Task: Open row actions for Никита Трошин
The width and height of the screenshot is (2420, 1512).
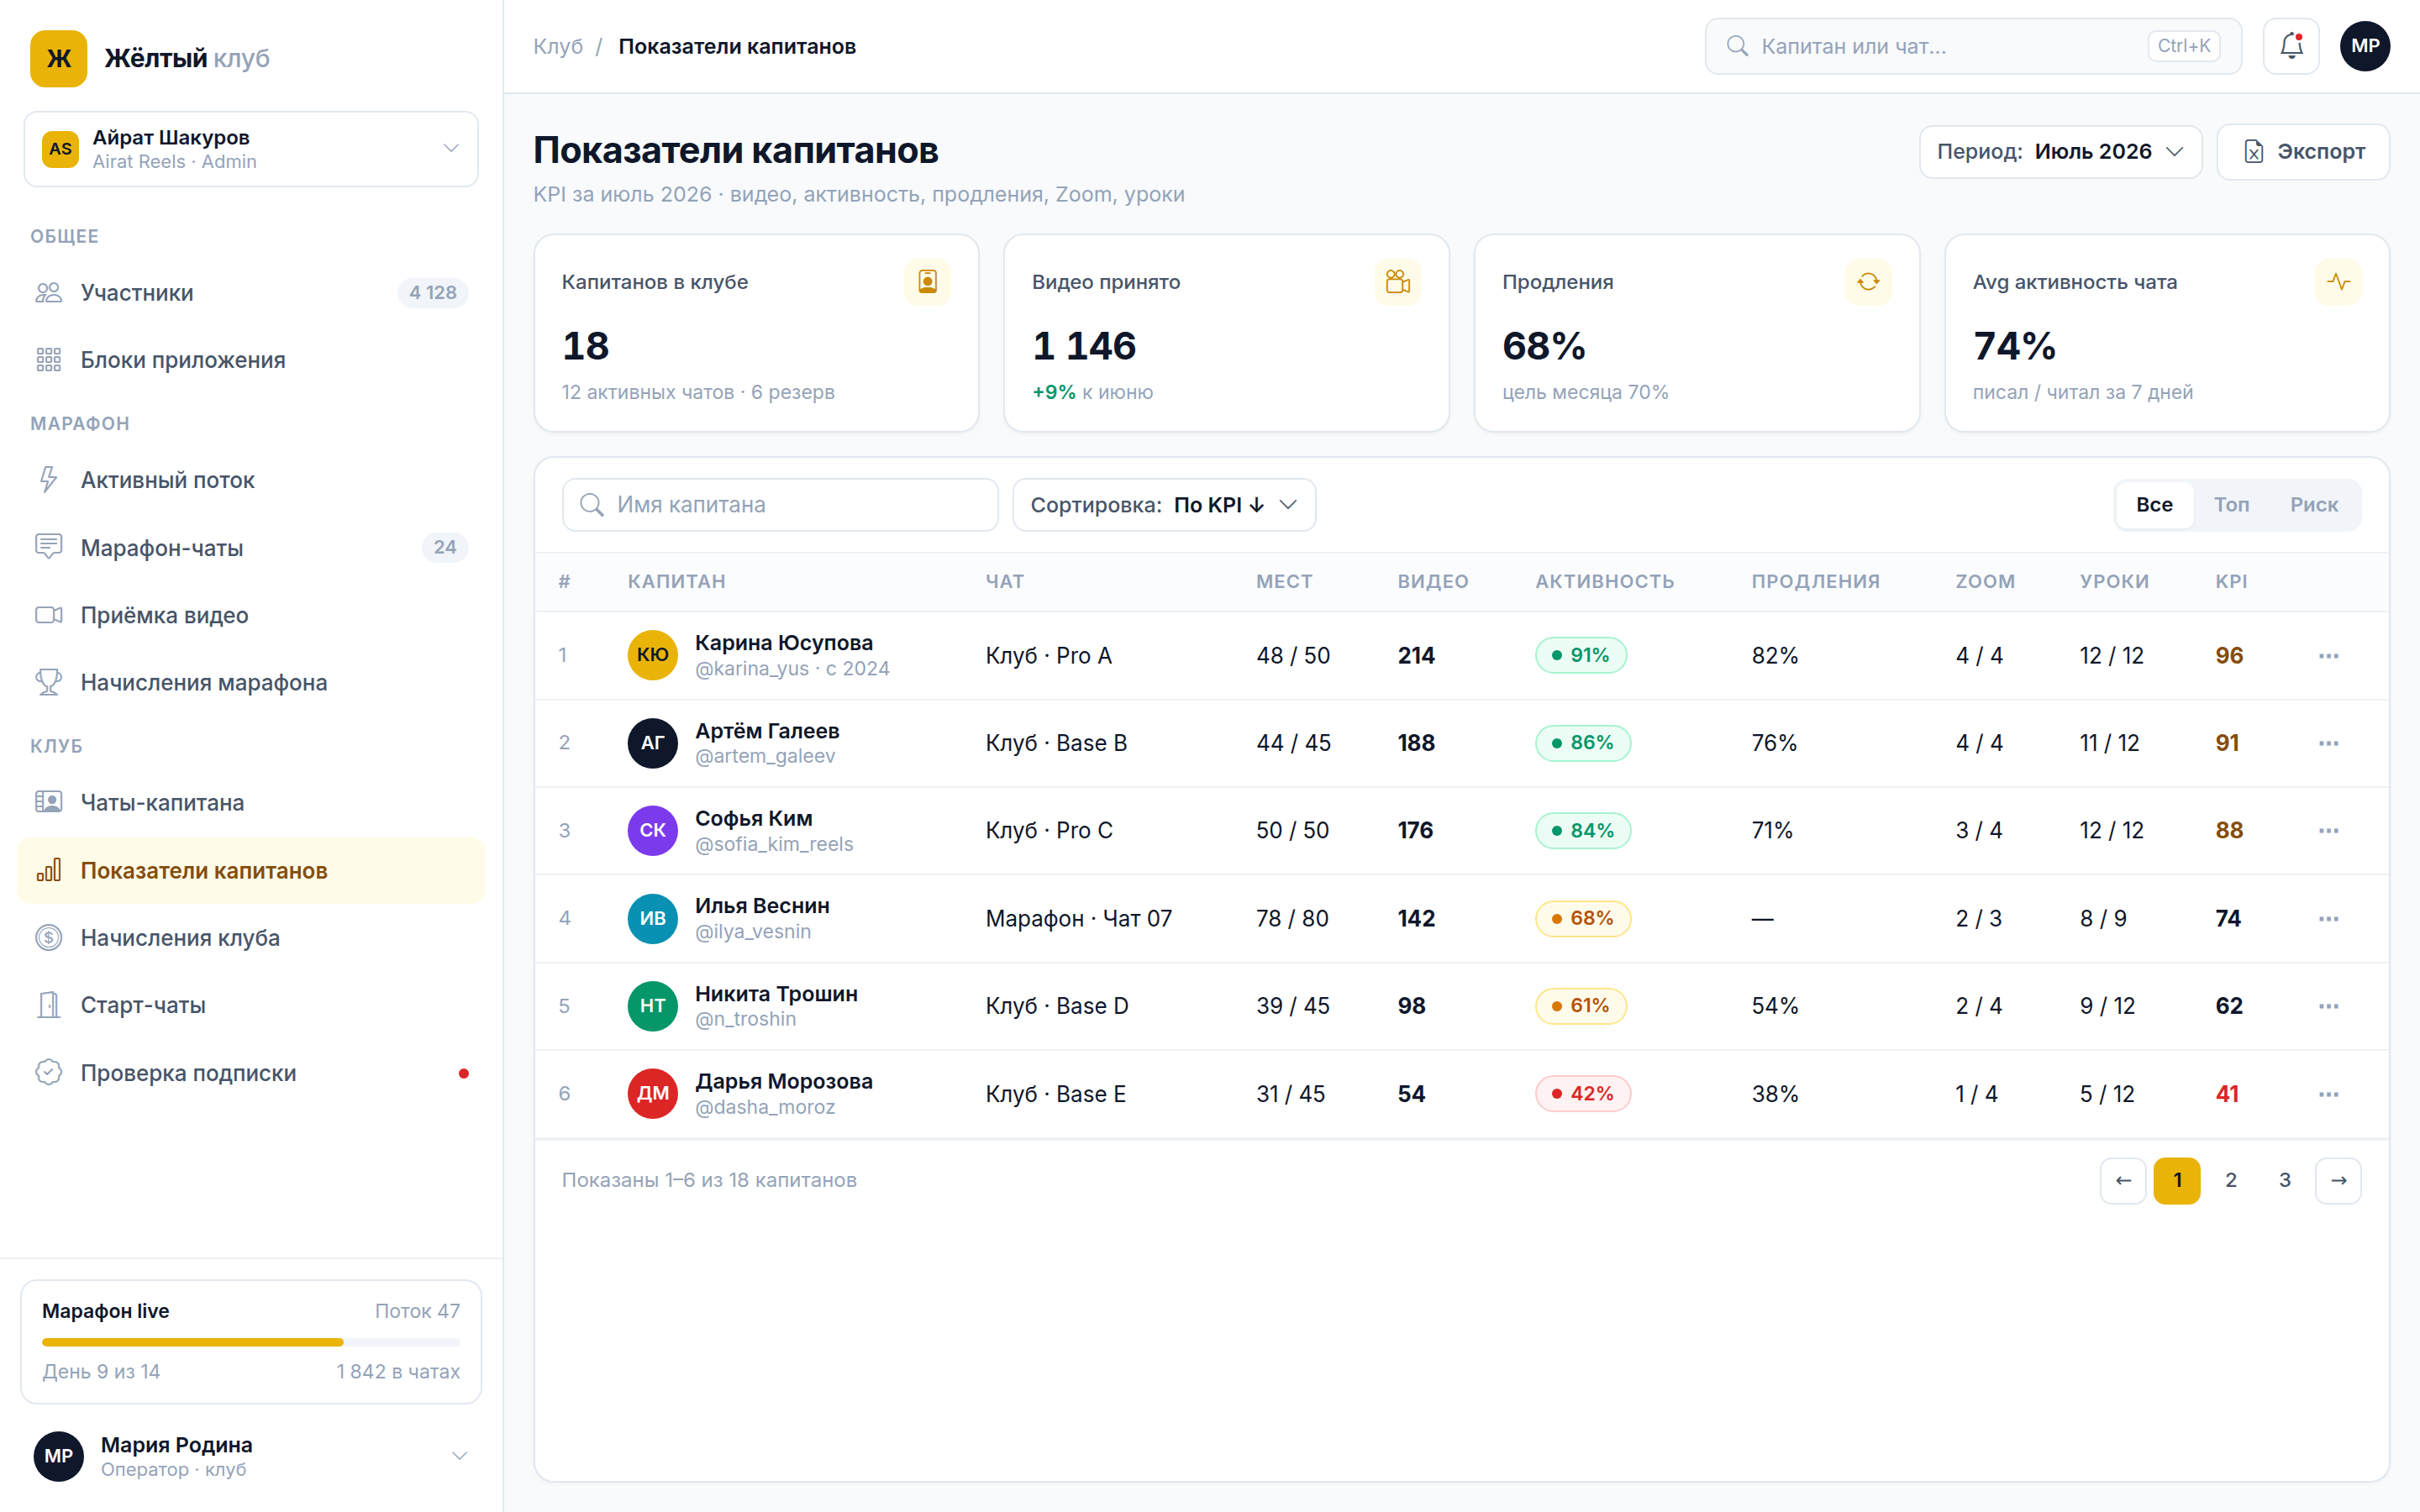Action: (x=2328, y=1006)
